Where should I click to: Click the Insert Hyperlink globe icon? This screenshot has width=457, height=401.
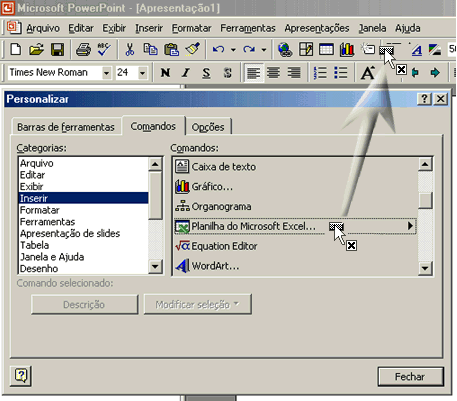(285, 50)
